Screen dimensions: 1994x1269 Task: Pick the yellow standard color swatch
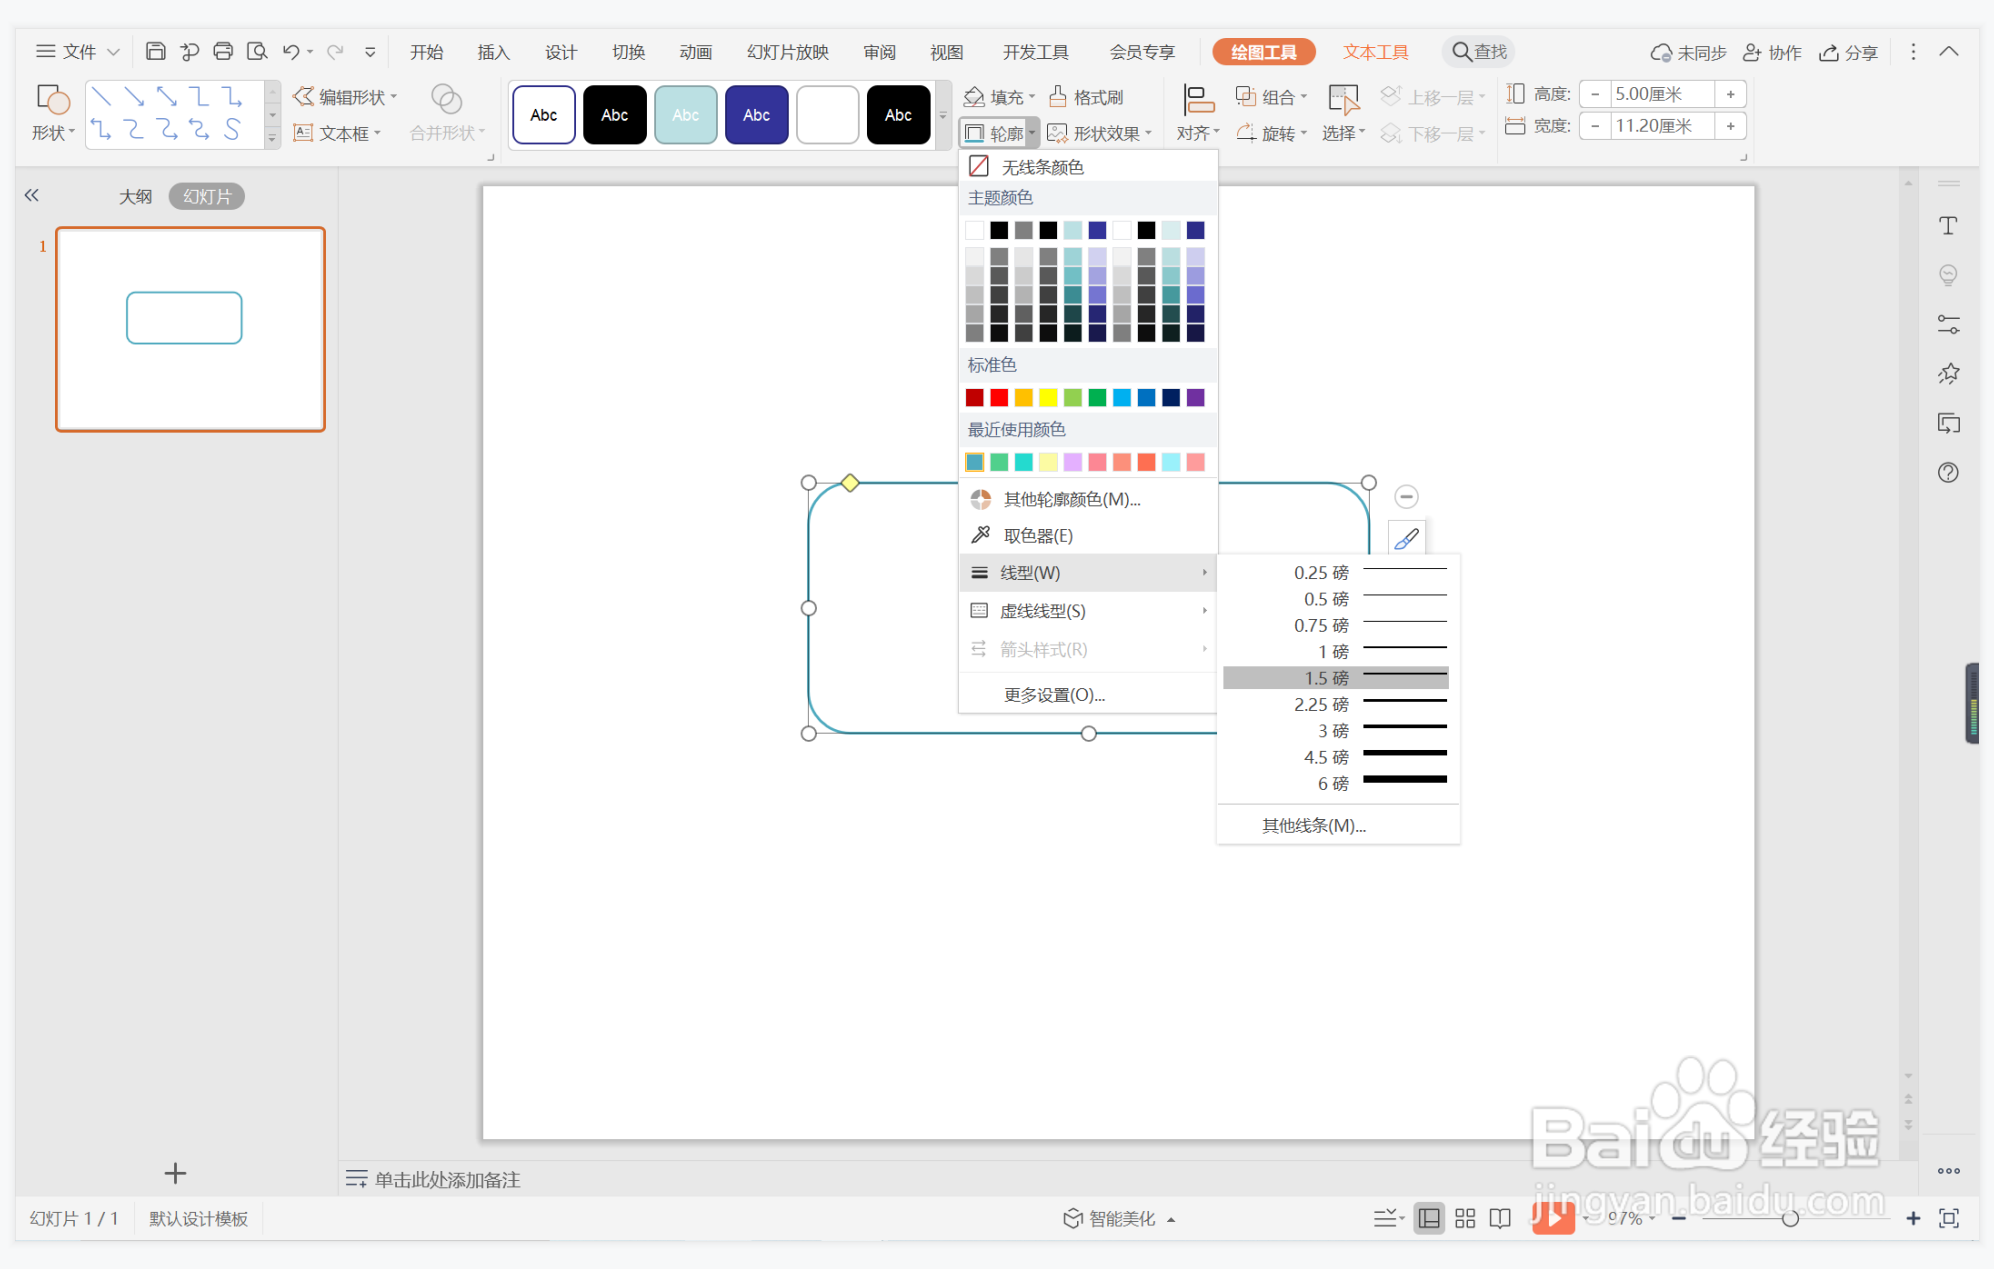coord(1048,398)
